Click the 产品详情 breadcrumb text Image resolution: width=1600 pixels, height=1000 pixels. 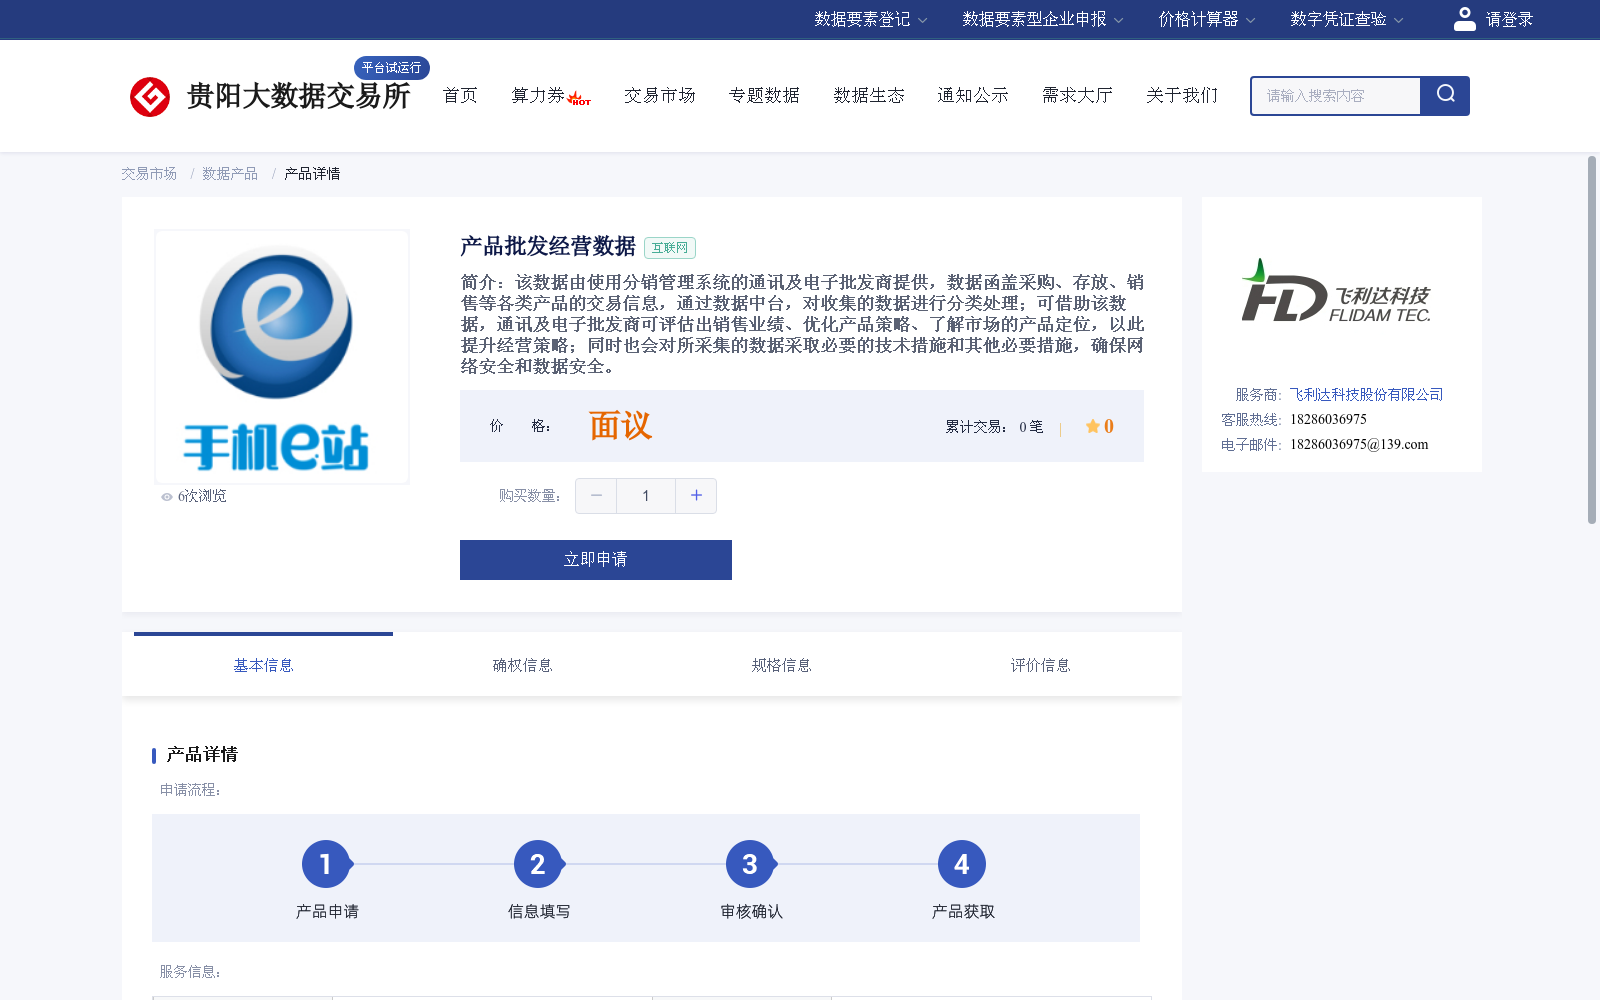pos(312,174)
